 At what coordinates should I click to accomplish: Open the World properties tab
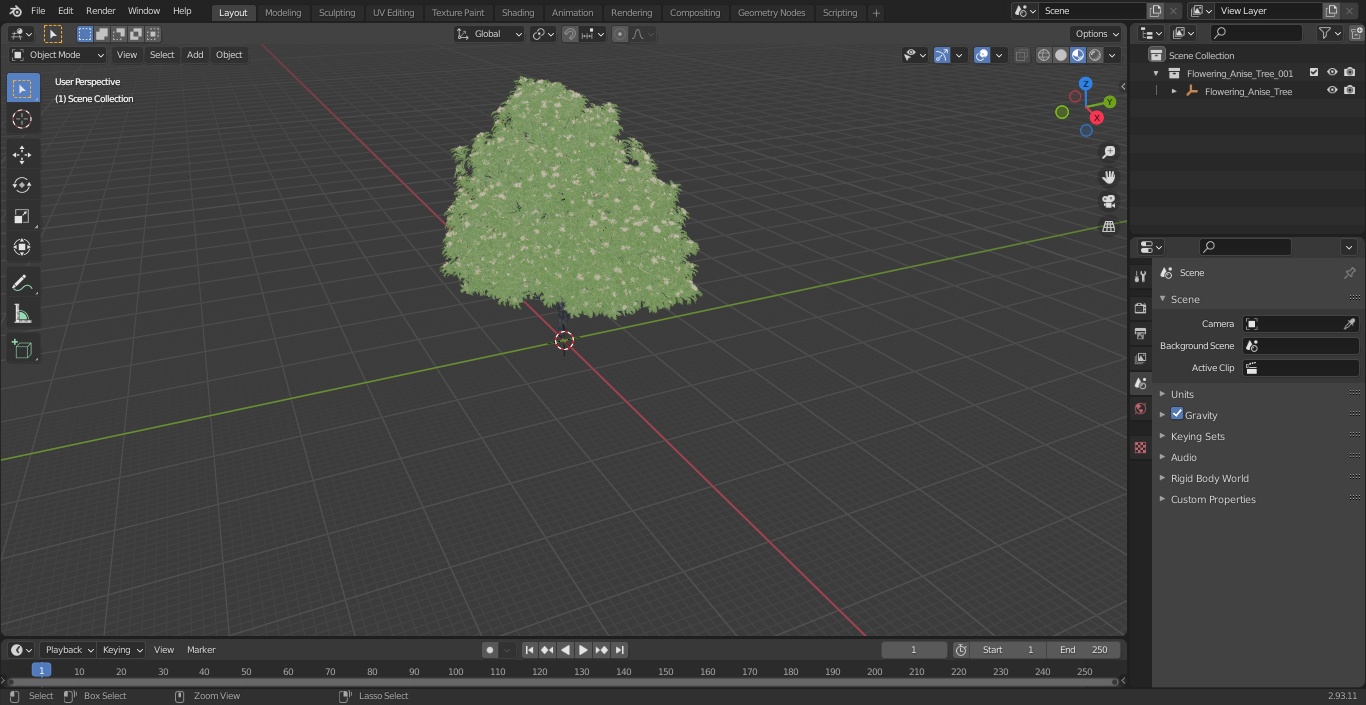[1140, 408]
